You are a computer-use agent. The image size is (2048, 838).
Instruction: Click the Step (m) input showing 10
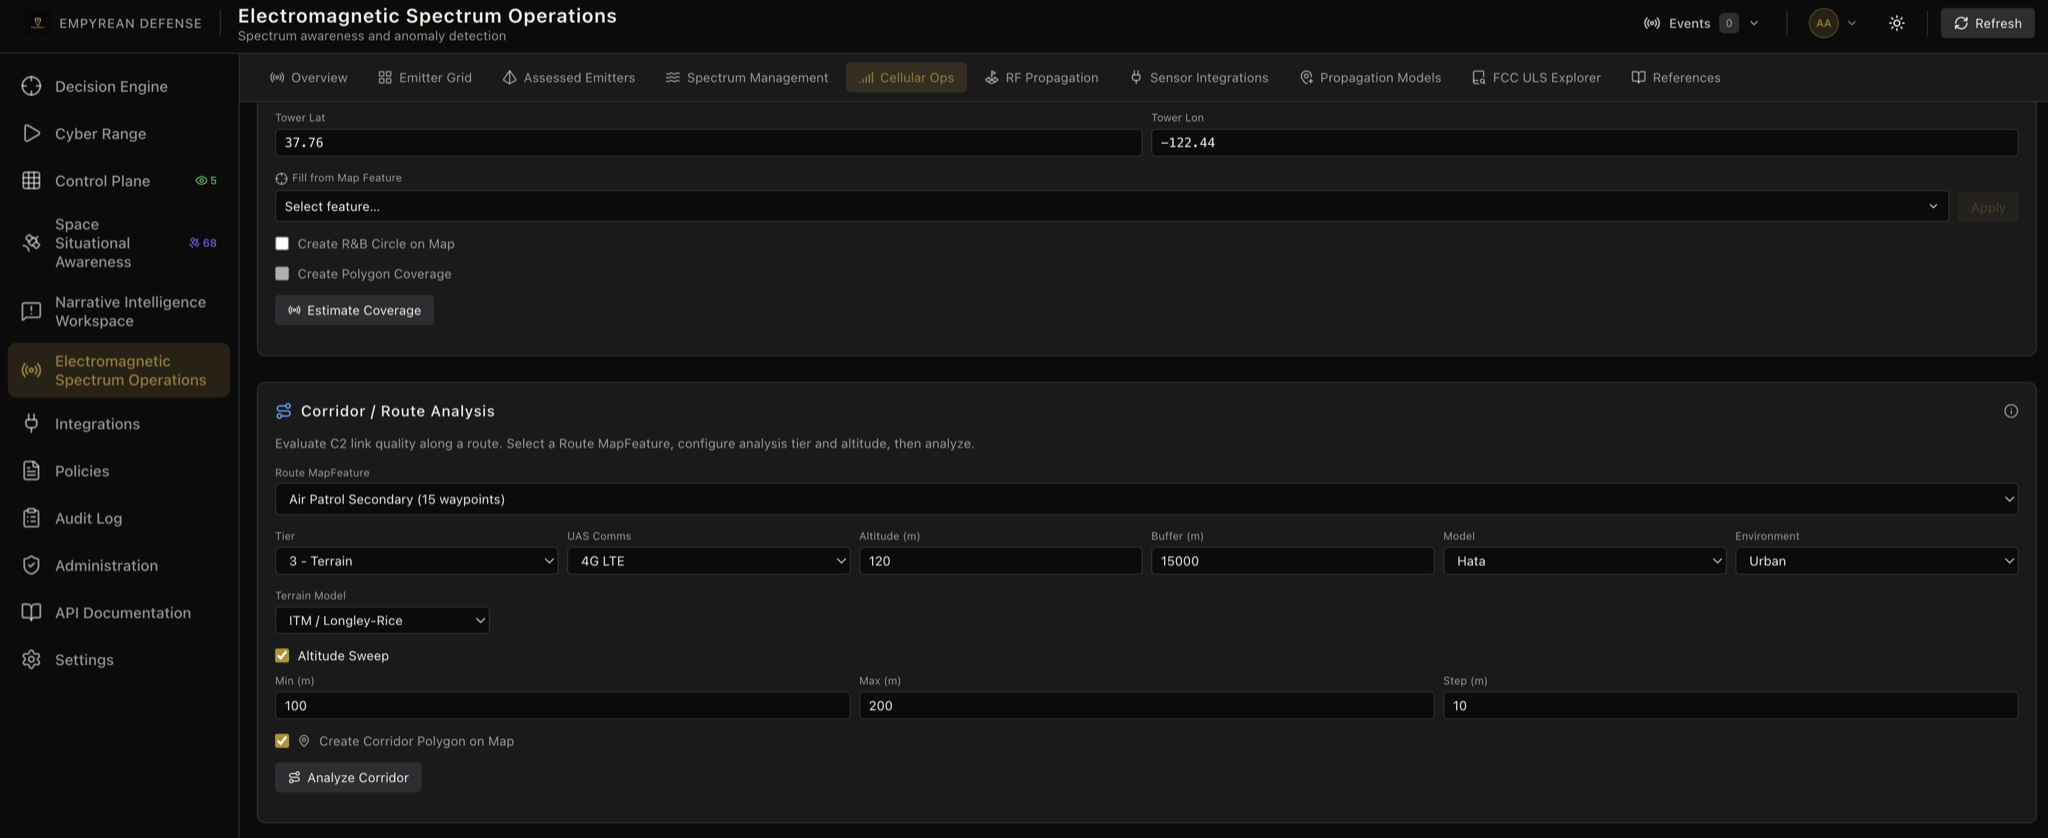click(1730, 705)
